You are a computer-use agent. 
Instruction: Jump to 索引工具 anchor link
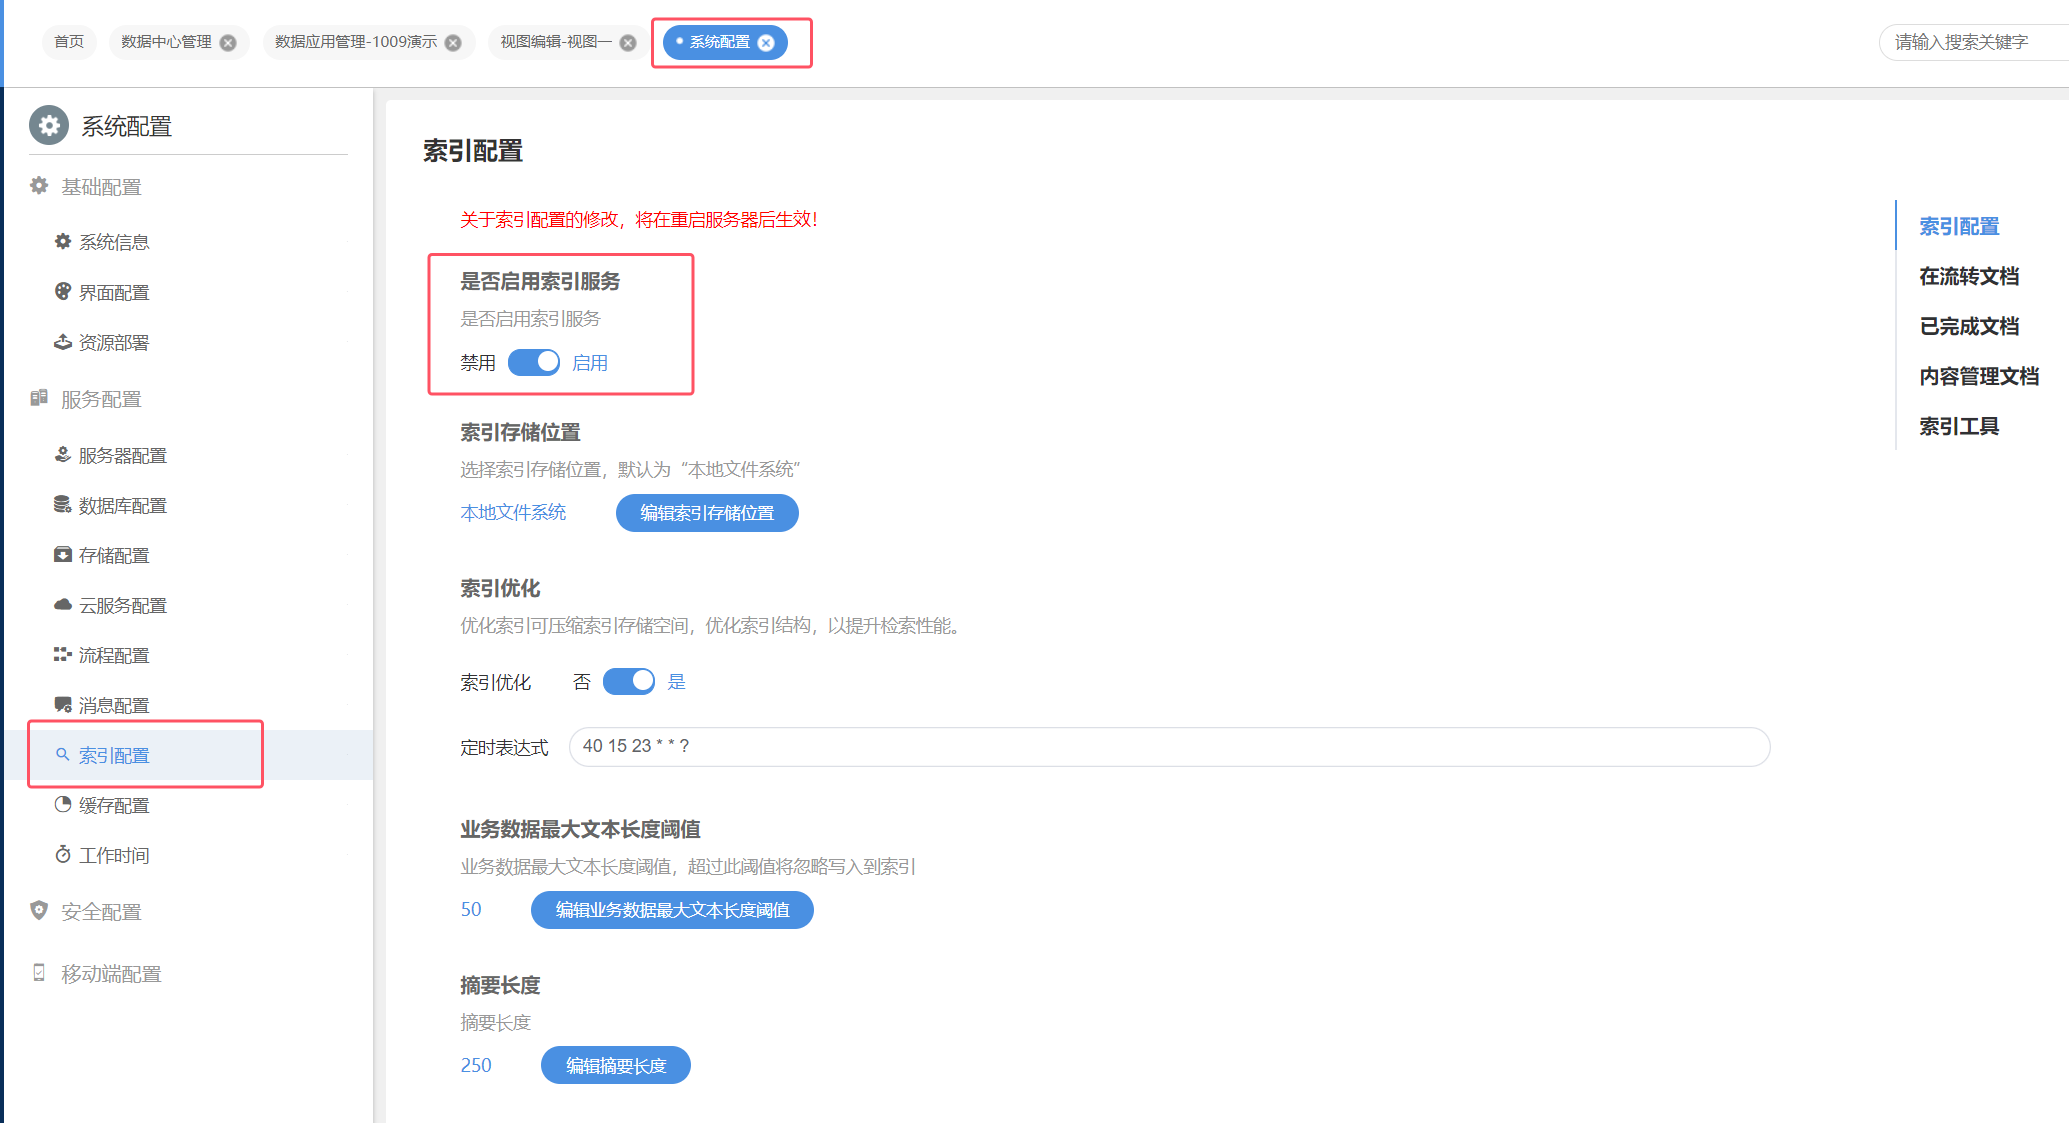(x=1958, y=426)
